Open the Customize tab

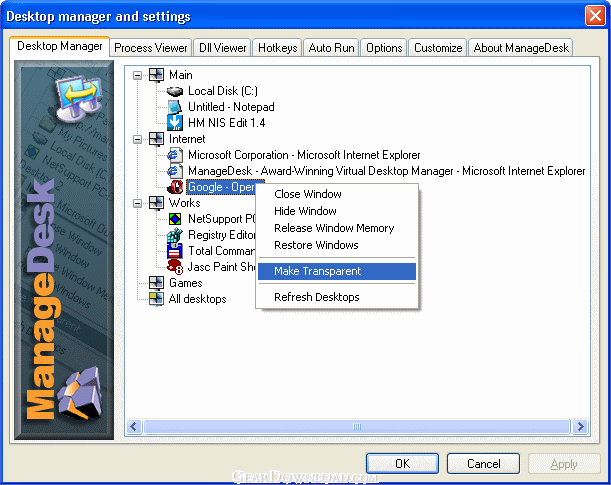click(x=438, y=48)
